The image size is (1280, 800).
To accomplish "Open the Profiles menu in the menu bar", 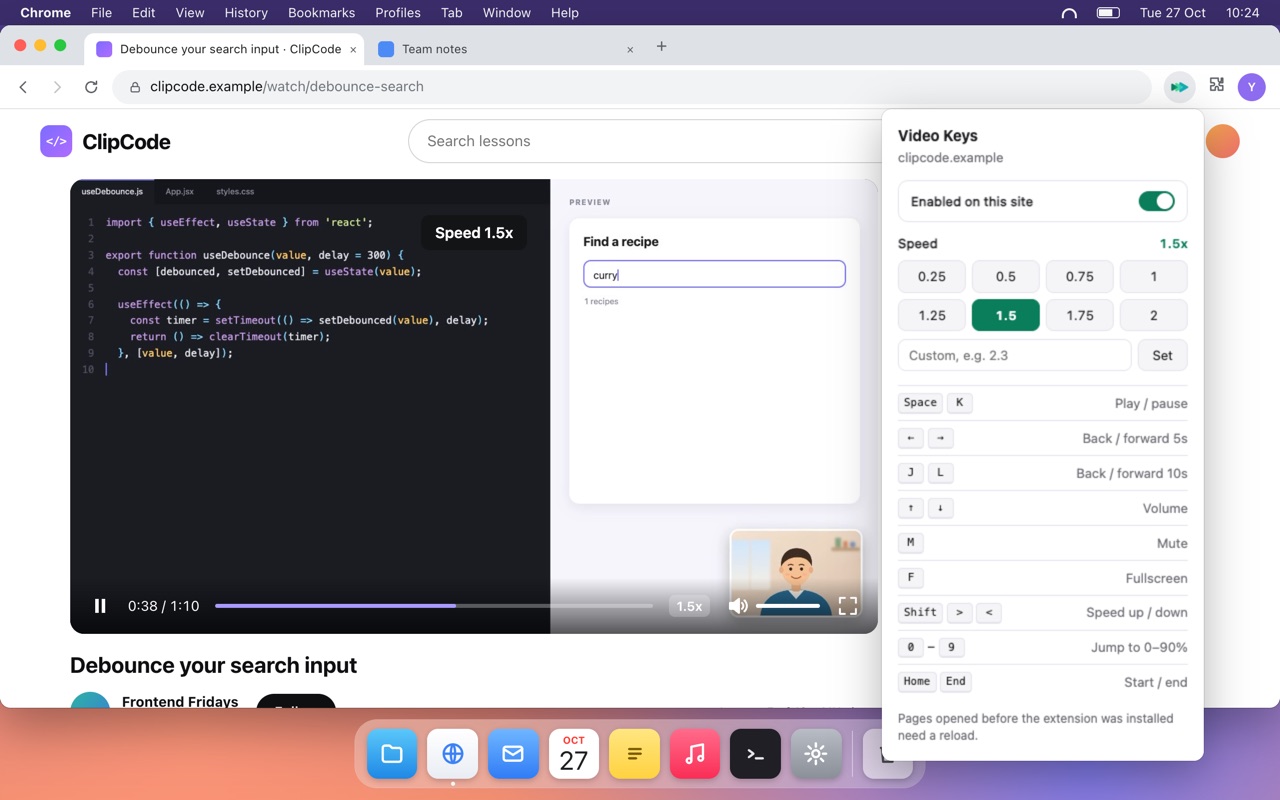I will pos(398,13).
